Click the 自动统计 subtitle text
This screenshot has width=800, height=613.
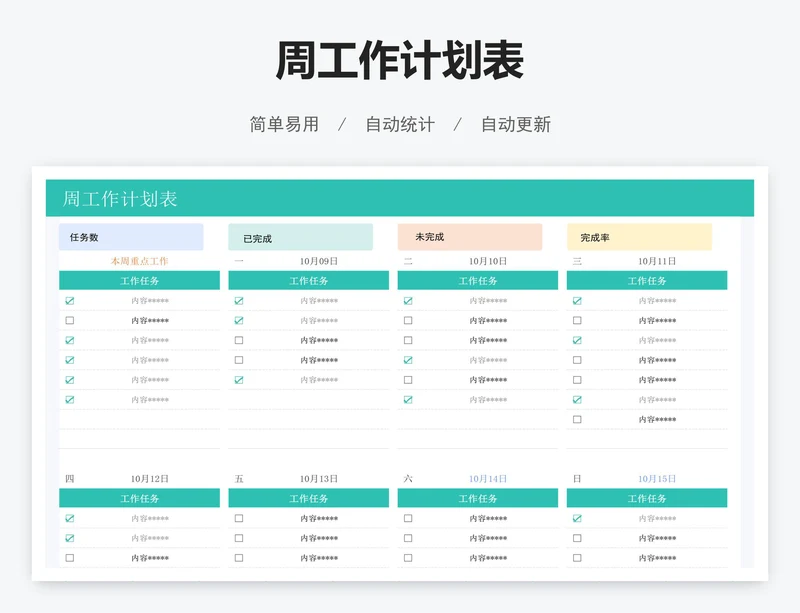pyautogui.click(x=400, y=124)
